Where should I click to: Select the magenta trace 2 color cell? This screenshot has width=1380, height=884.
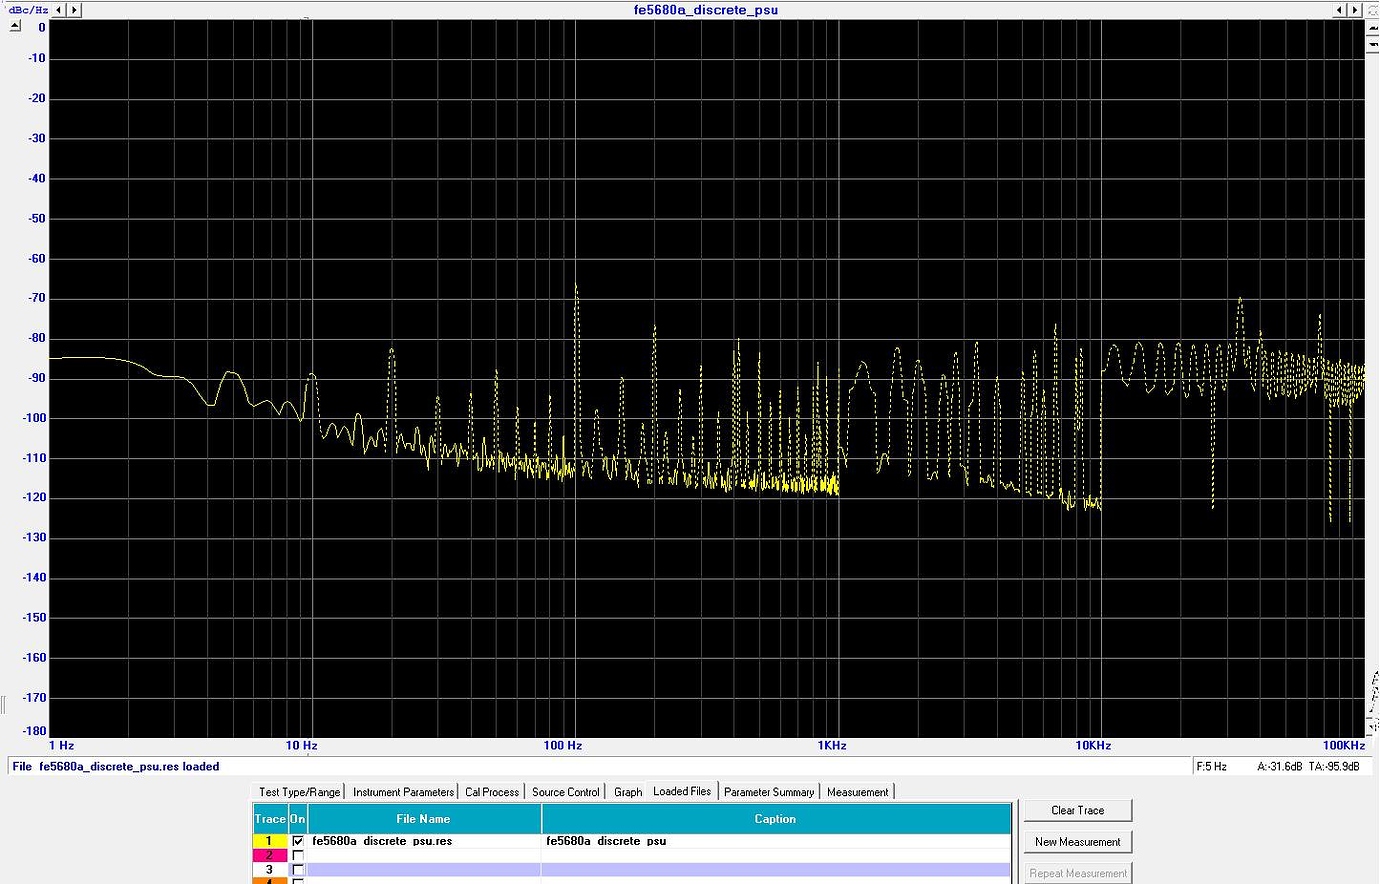pyautogui.click(x=269, y=856)
